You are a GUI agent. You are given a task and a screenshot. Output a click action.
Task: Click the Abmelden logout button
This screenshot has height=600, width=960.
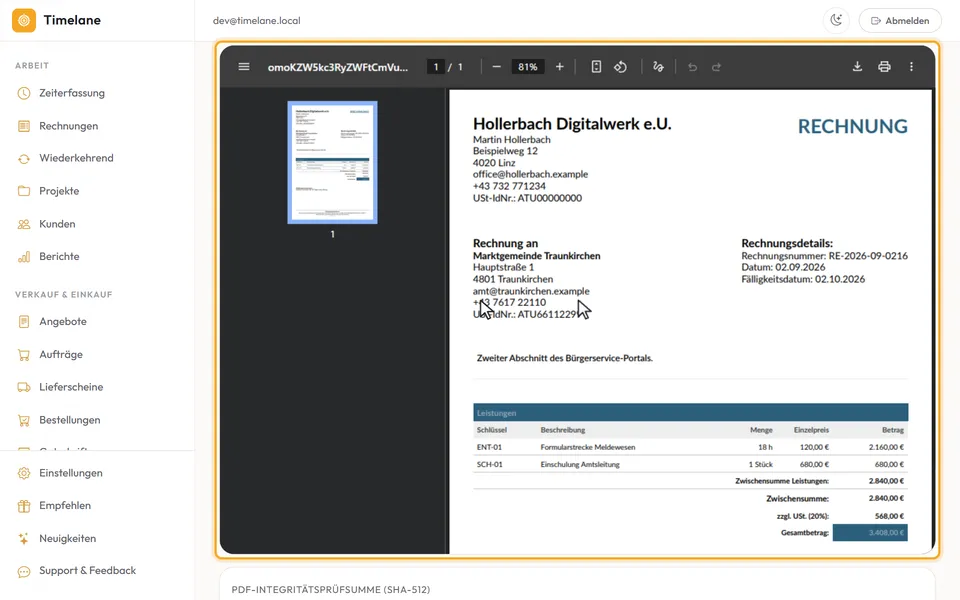coord(900,20)
